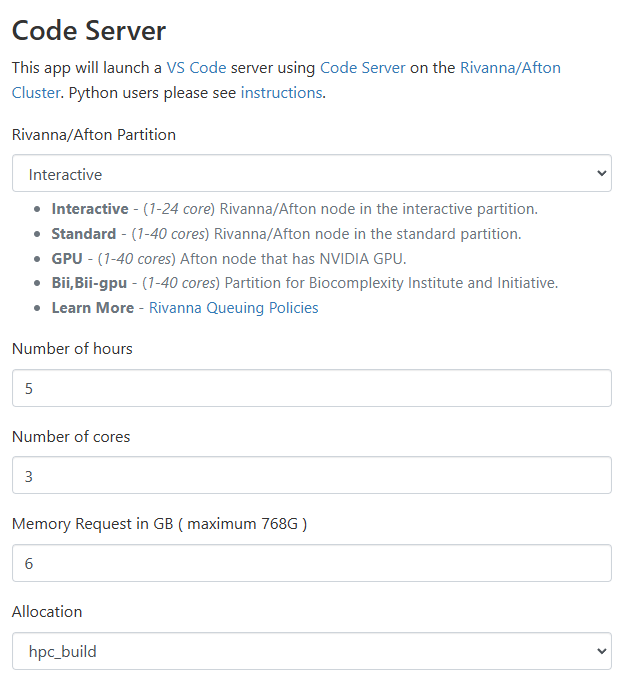Click the bold Interactive partition bullet
Screen dimensions: 627x686
click(90, 209)
